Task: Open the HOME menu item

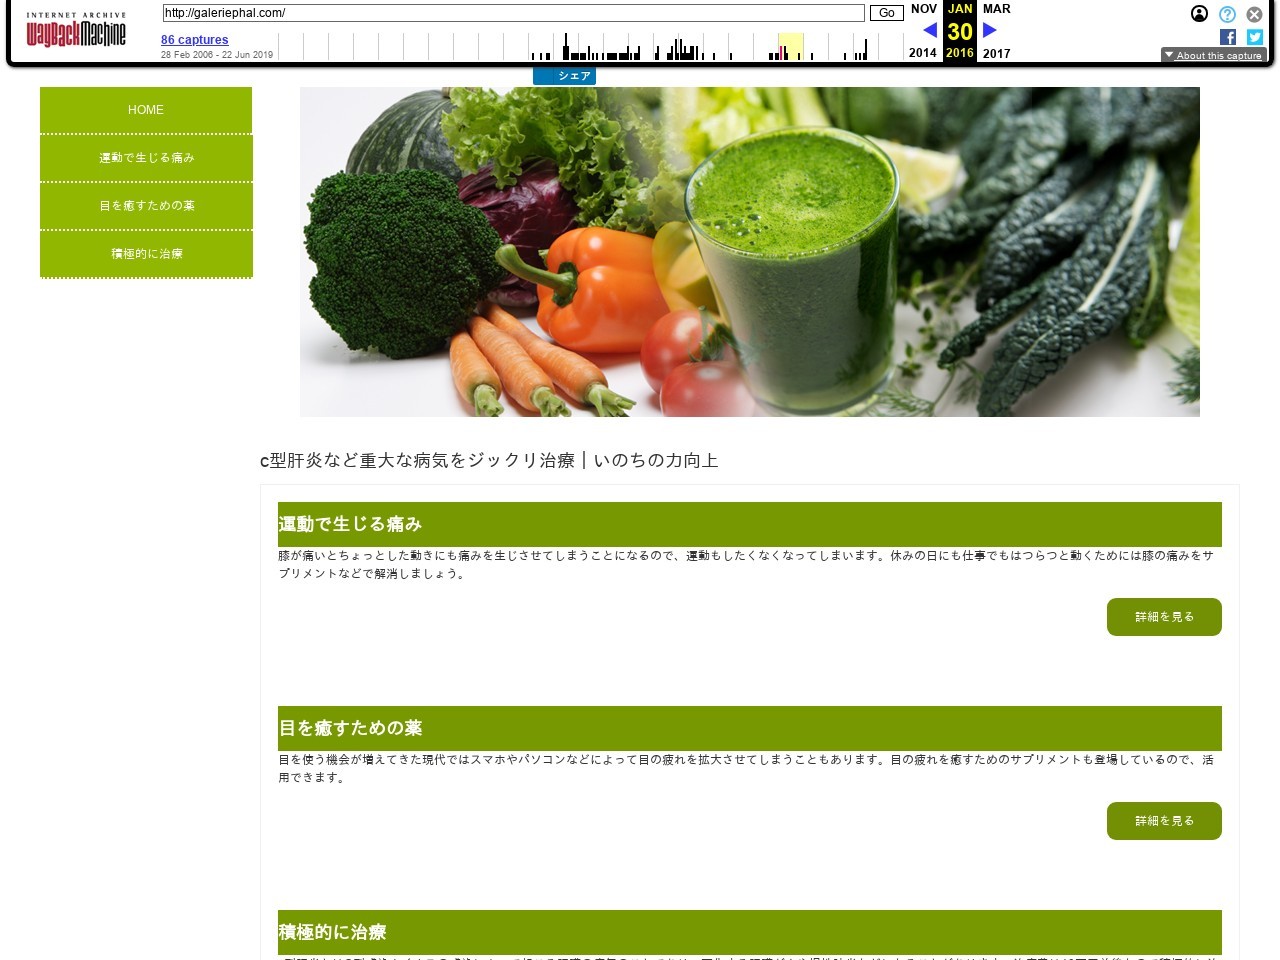Action: [146, 110]
